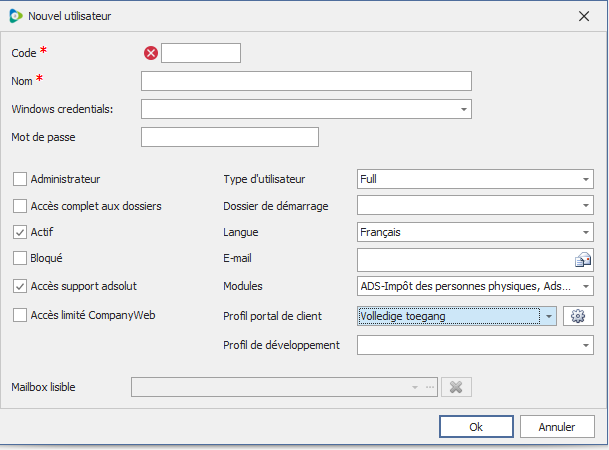Focus the Code input field
The width and height of the screenshot is (609, 450).
[201, 53]
